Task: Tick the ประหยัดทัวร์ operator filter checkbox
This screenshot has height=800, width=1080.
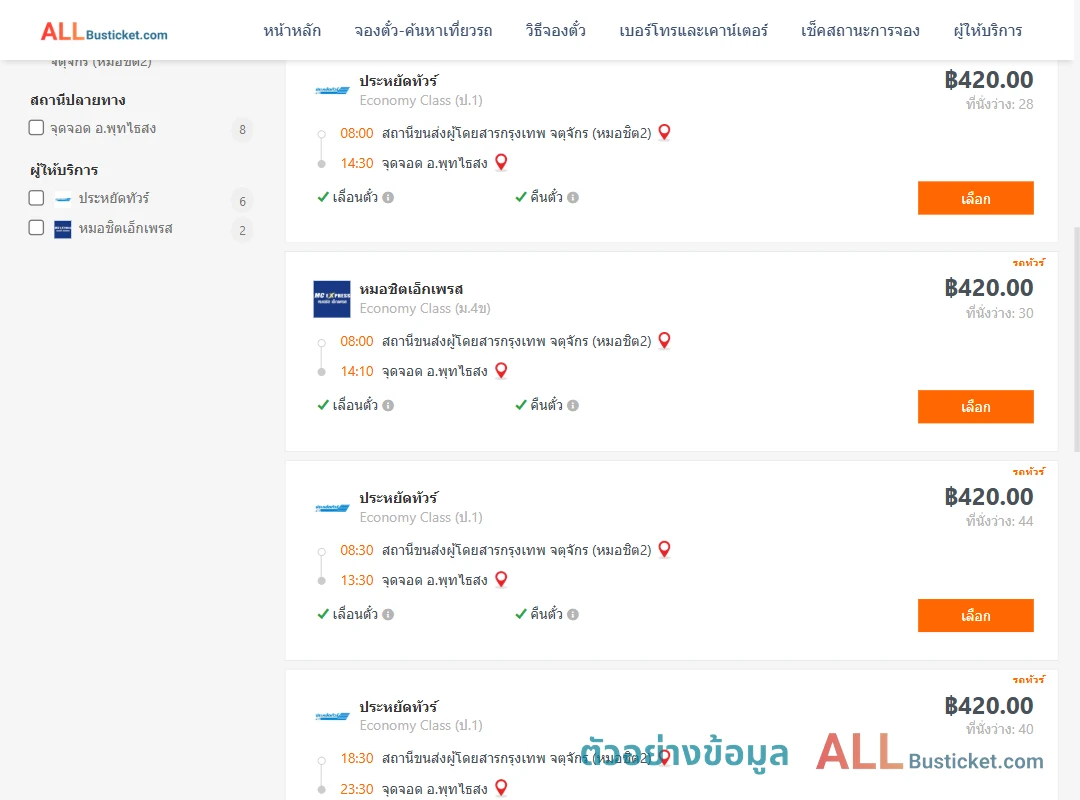Action: pyautogui.click(x=37, y=198)
